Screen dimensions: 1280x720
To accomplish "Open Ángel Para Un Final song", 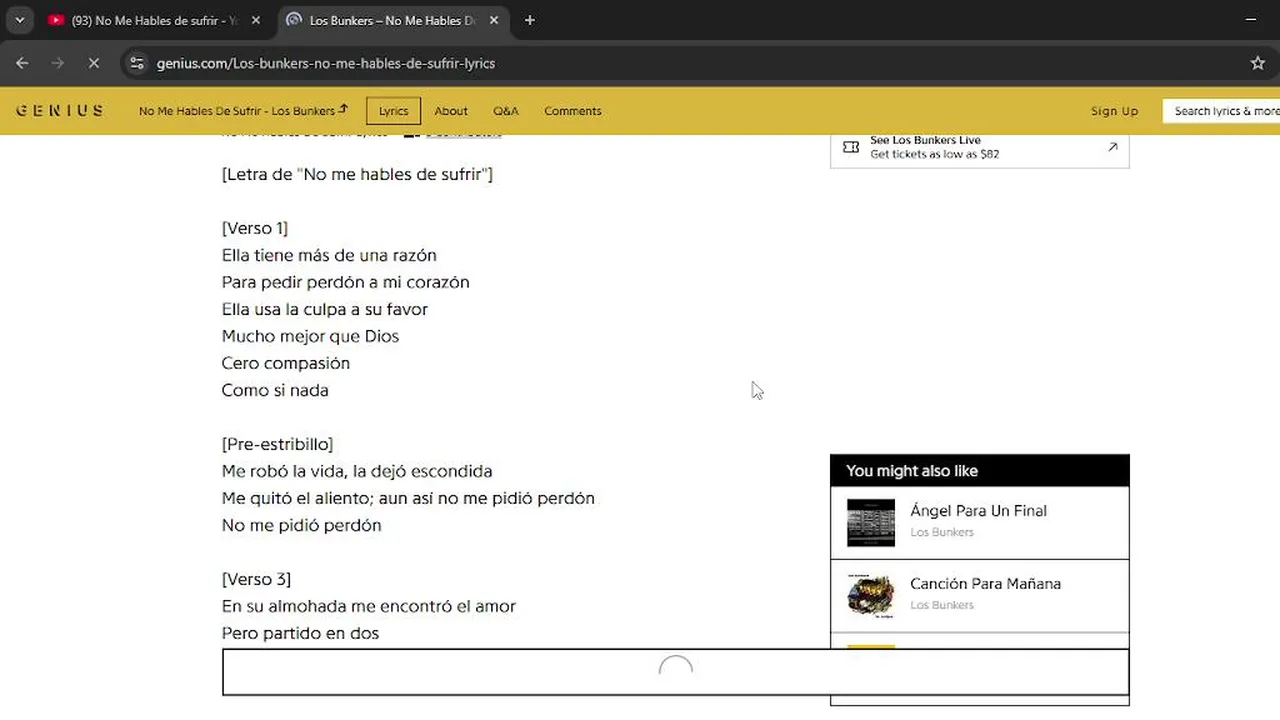I will click(x=978, y=510).
